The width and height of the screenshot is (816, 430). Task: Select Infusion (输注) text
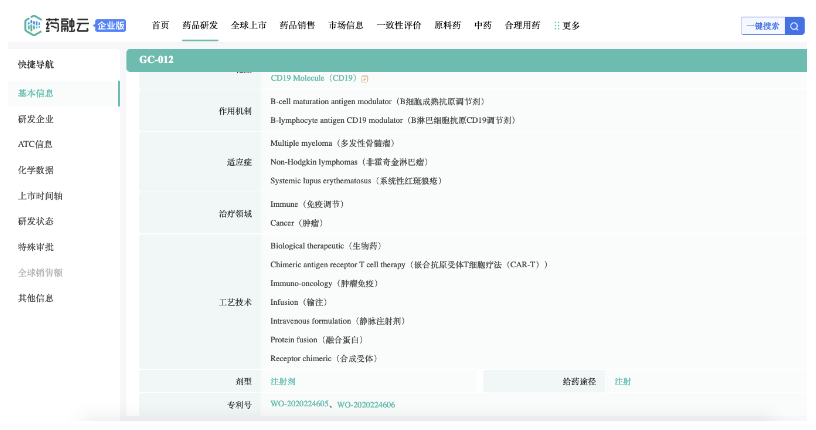300,302
